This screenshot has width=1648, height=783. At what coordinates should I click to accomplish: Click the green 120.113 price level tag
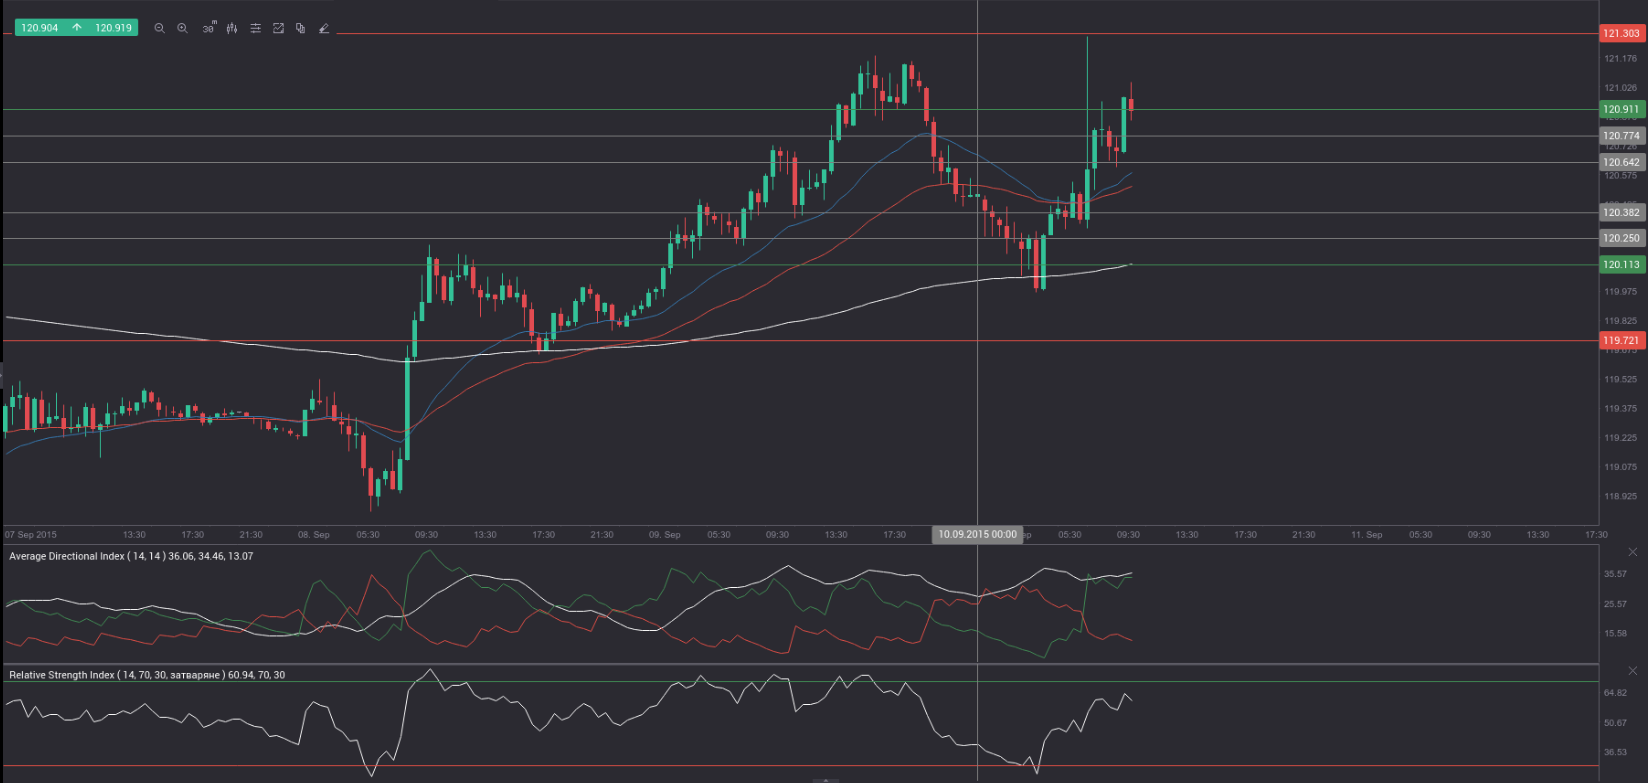pyautogui.click(x=1621, y=265)
